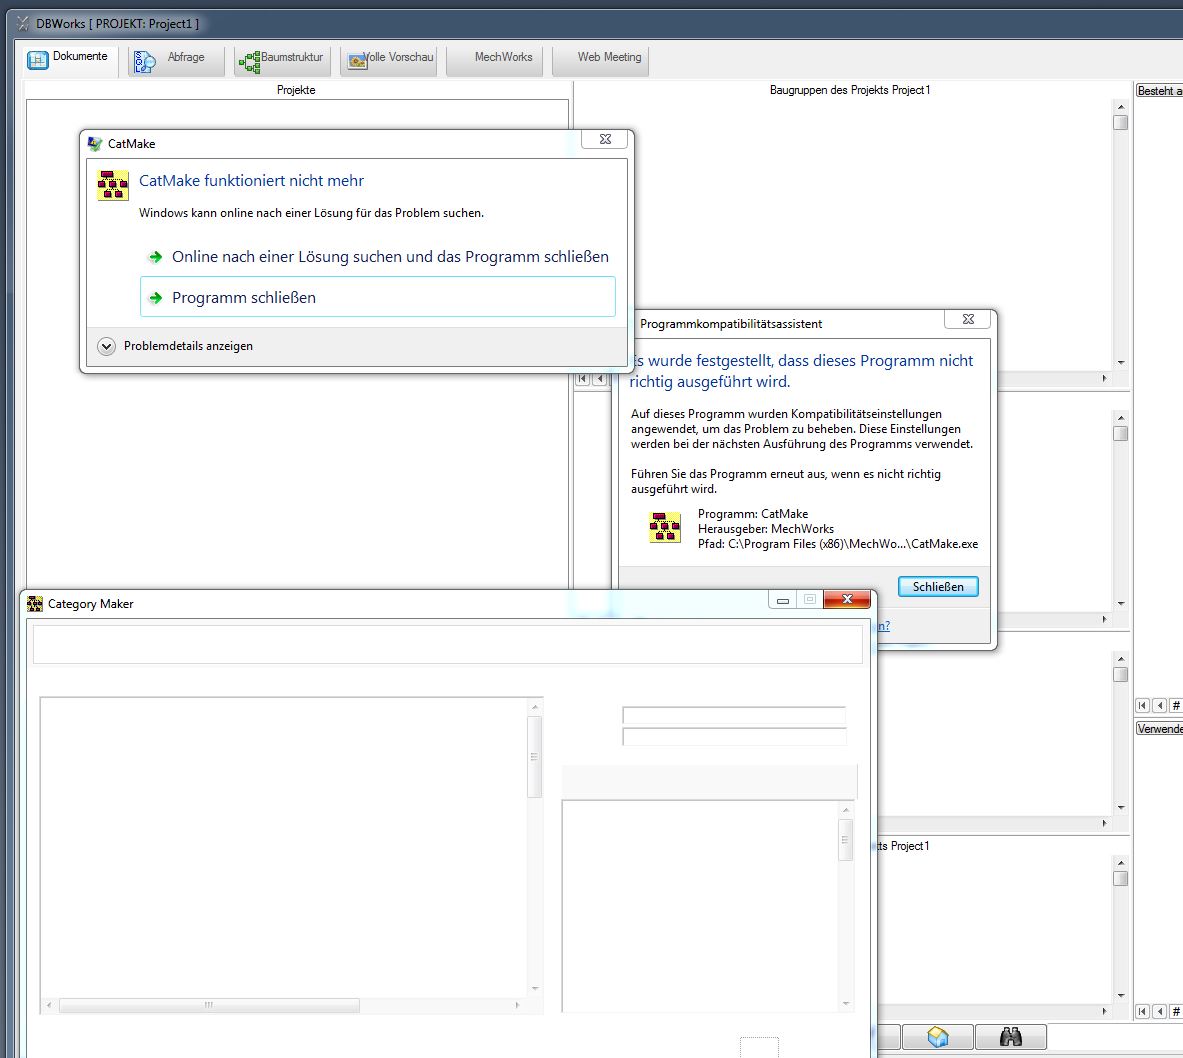Click the # button under Besteht panel
Viewport: 1183px width, 1058px height.
(x=1175, y=706)
